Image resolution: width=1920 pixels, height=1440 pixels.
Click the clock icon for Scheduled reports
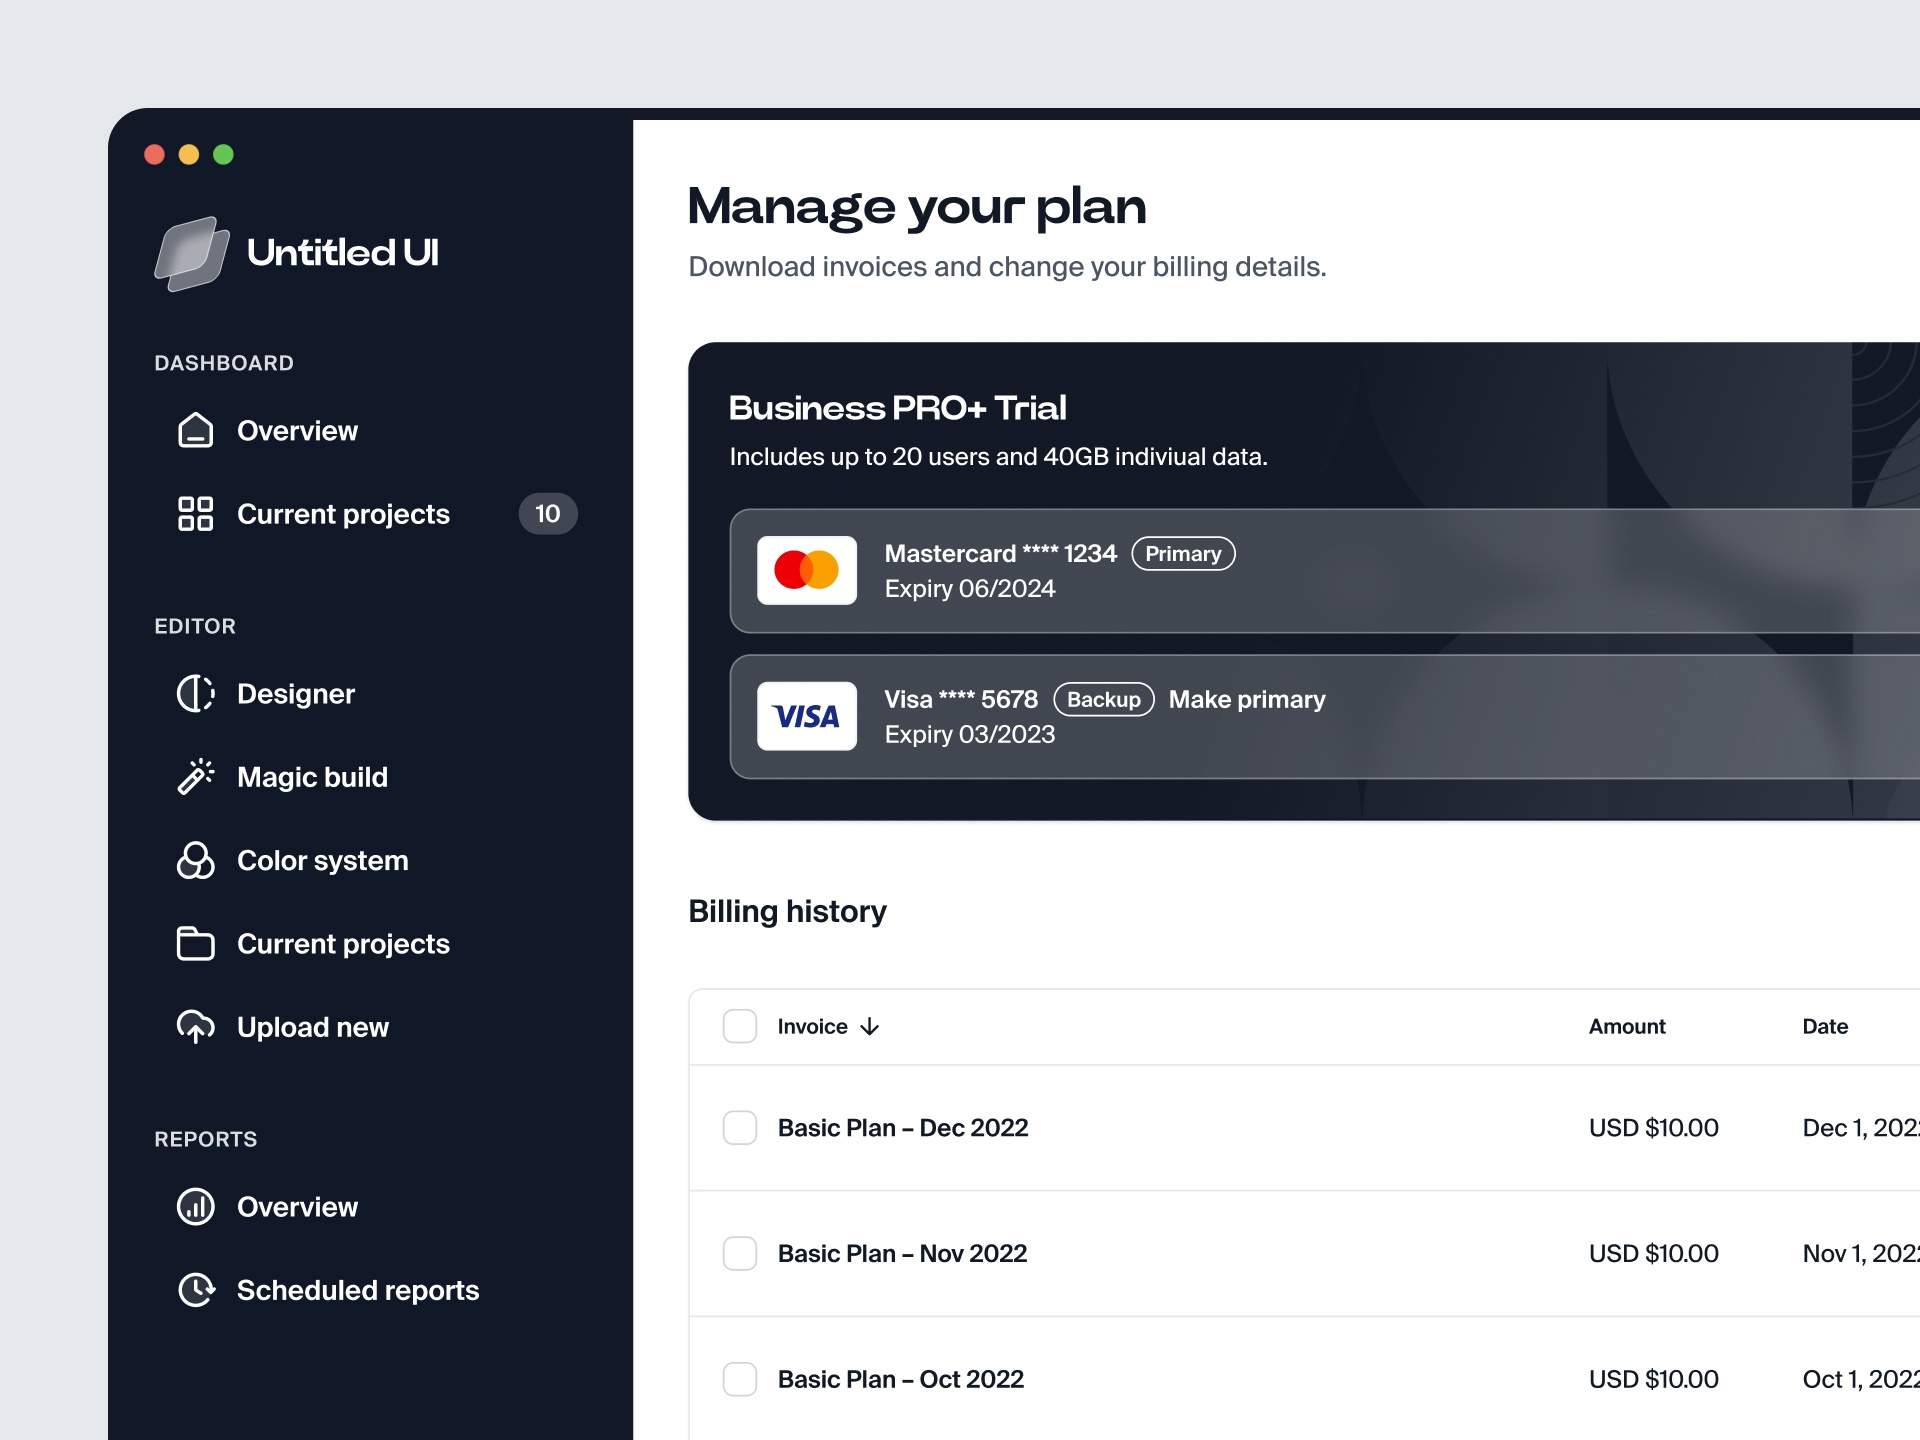click(x=196, y=1290)
